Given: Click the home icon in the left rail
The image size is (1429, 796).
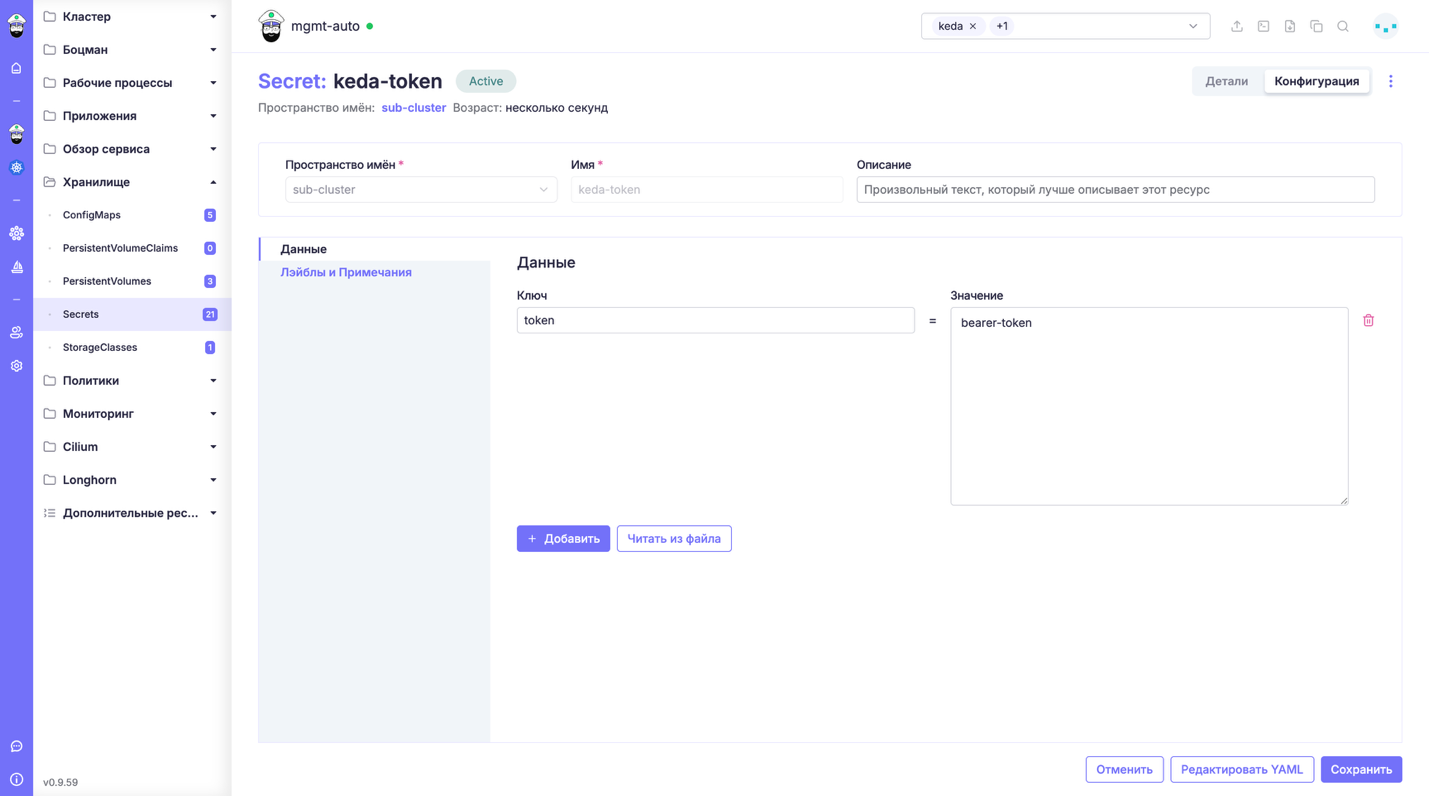Looking at the screenshot, I should click(16, 68).
